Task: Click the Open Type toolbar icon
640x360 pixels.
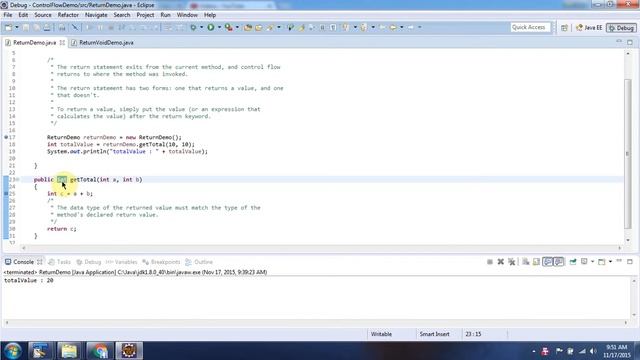Action: pyautogui.click(x=259, y=28)
